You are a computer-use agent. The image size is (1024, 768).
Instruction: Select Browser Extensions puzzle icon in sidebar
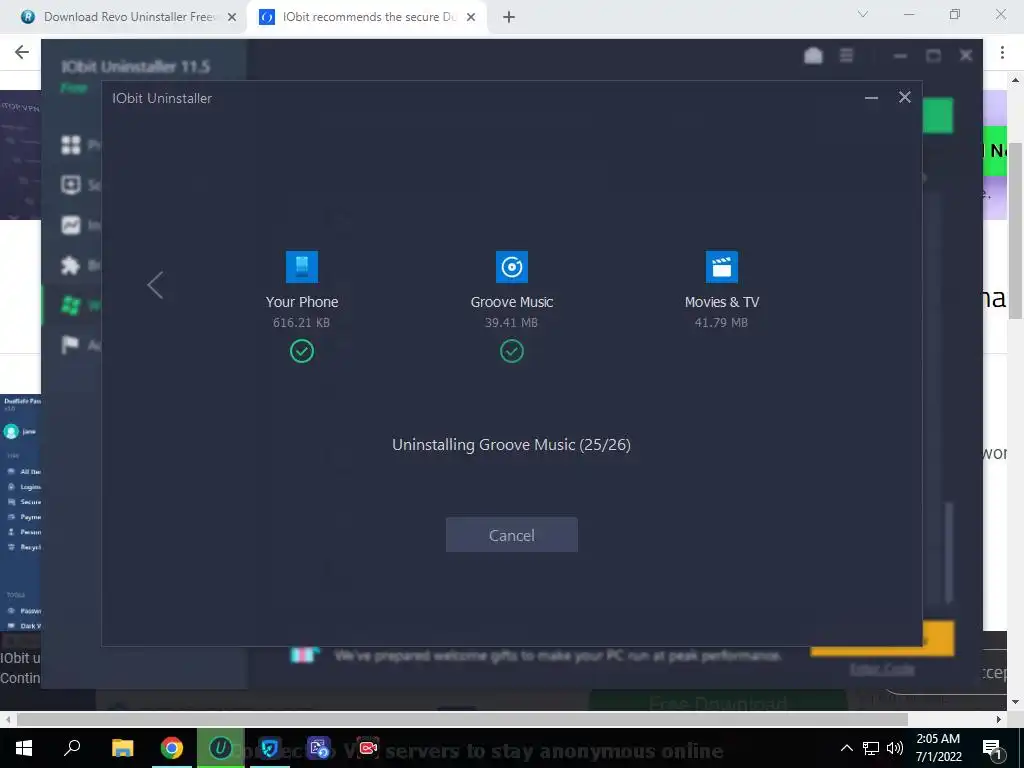coord(71,265)
